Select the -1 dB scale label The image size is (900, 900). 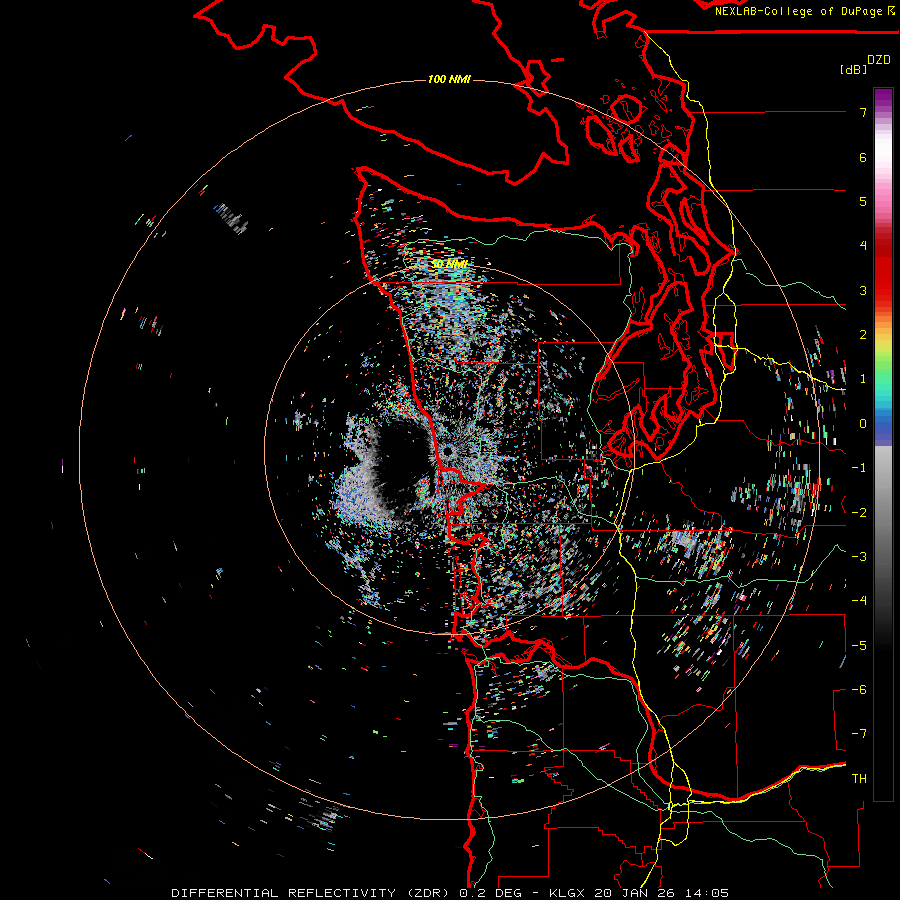click(x=859, y=468)
